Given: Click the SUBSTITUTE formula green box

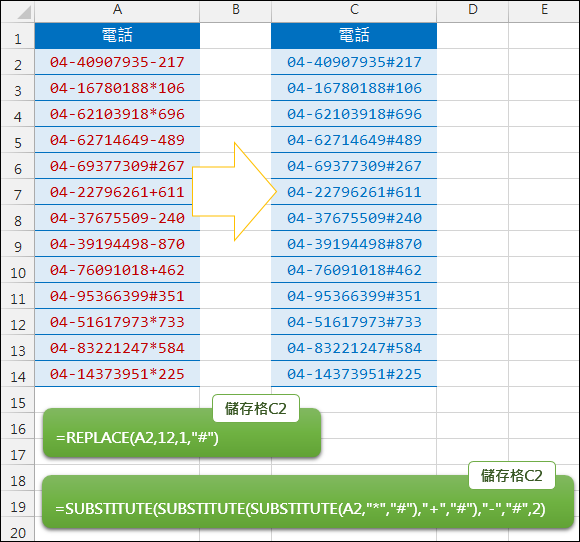Looking at the screenshot, I should 308,502.
